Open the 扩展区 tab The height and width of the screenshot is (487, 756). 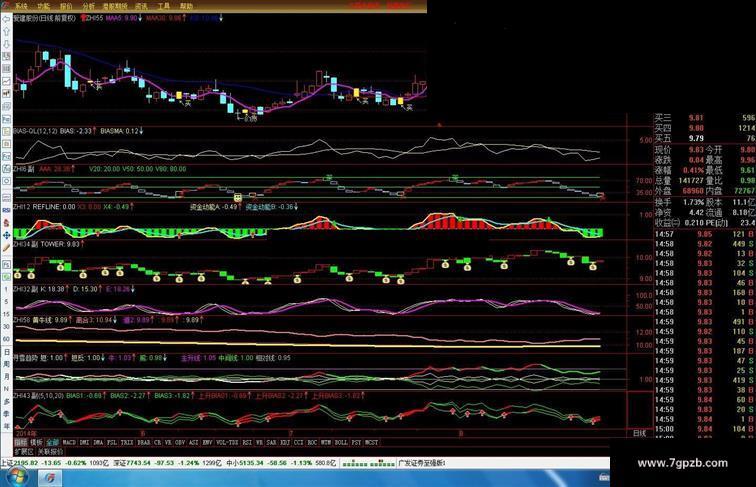[x=24, y=452]
